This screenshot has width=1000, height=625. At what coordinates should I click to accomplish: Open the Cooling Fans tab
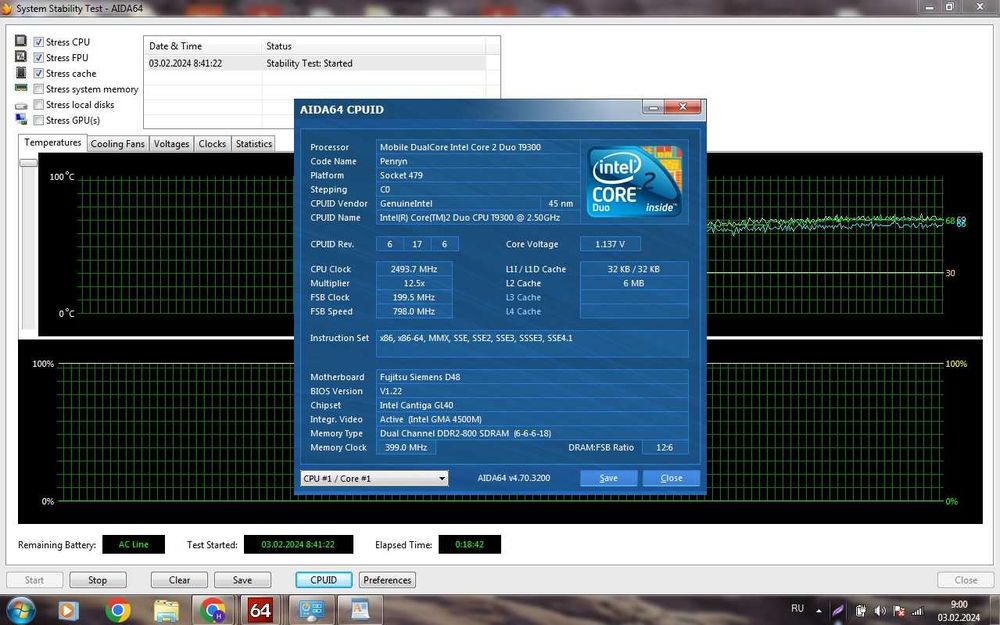pyautogui.click(x=117, y=144)
